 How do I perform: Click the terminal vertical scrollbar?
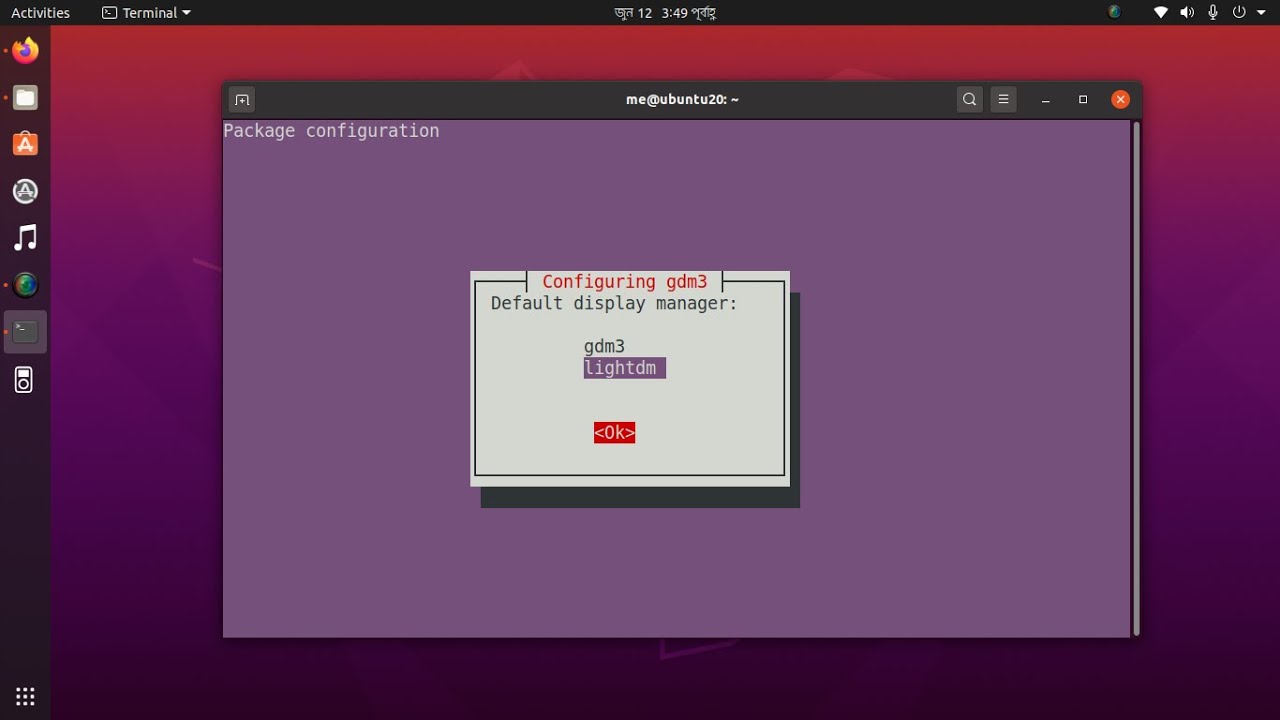1136,378
